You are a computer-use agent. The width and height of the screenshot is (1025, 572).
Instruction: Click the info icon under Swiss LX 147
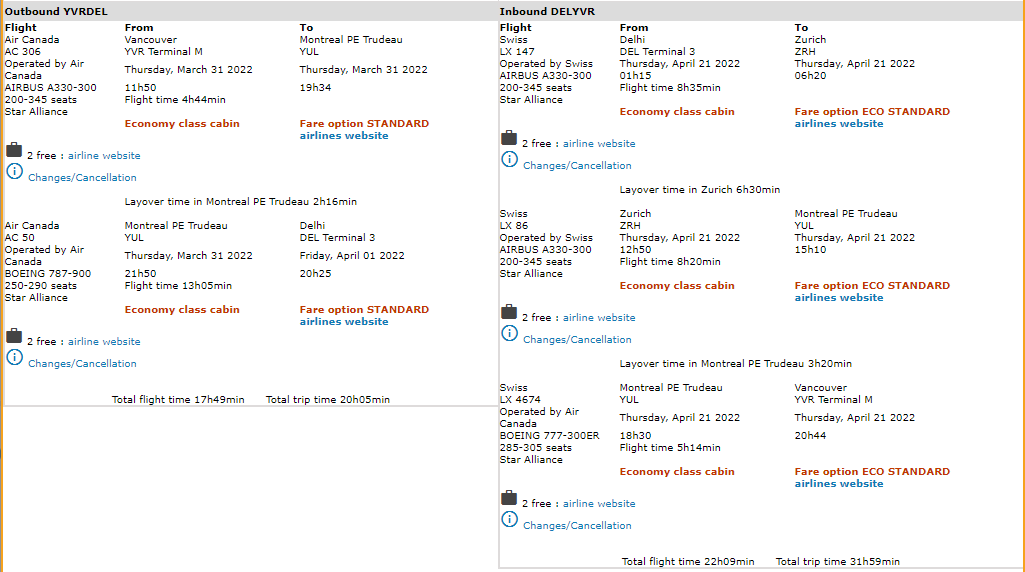[509, 160]
